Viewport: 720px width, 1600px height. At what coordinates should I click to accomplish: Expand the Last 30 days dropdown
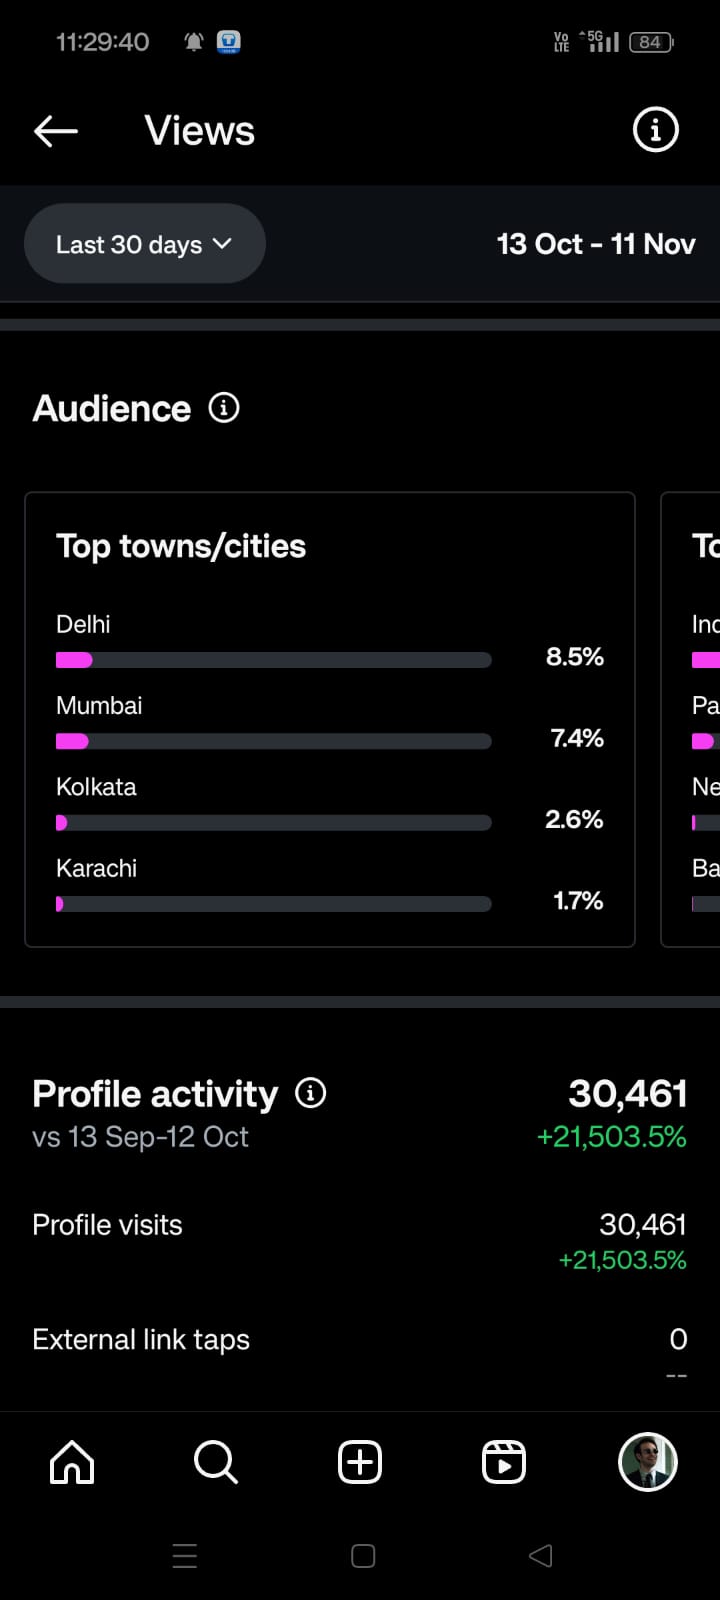pos(145,244)
